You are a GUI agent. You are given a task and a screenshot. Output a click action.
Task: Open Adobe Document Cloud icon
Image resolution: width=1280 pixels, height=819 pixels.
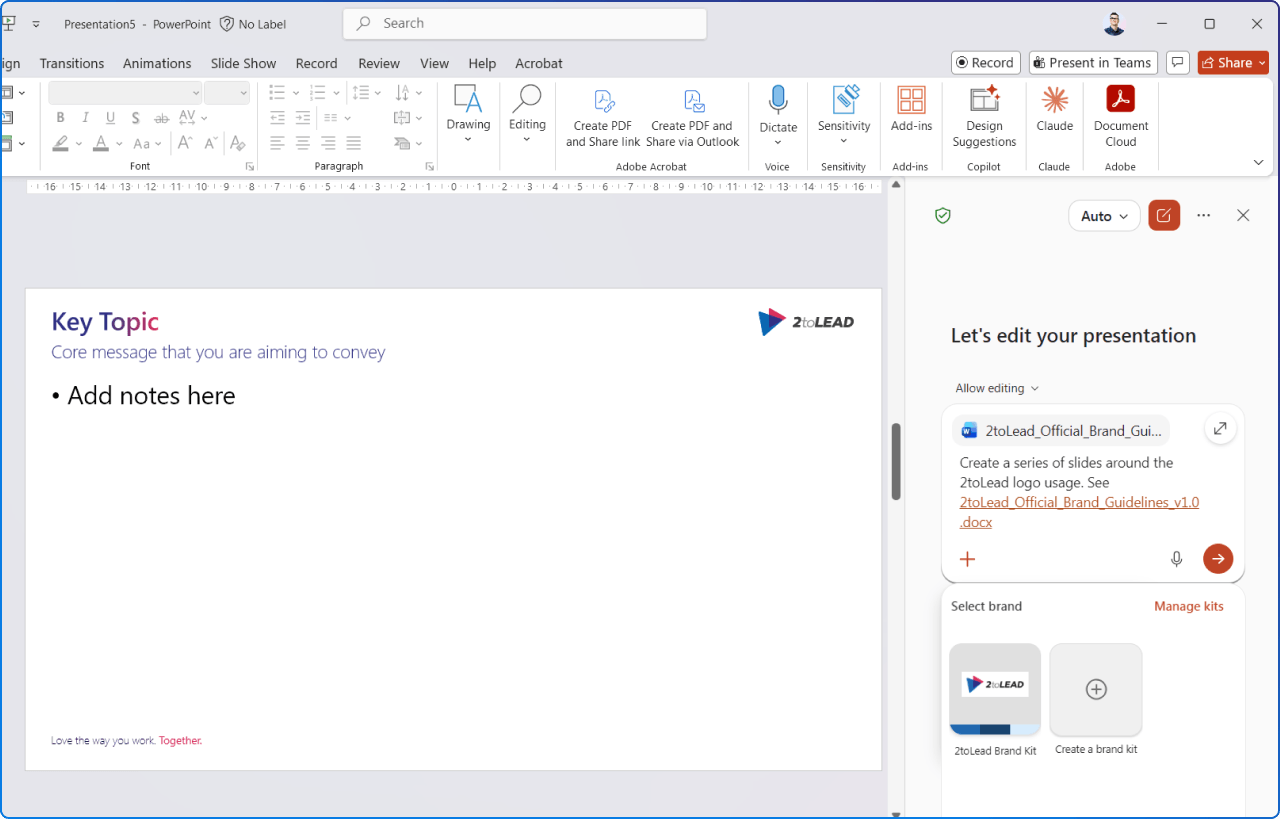pyautogui.click(x=1121, y=117)
